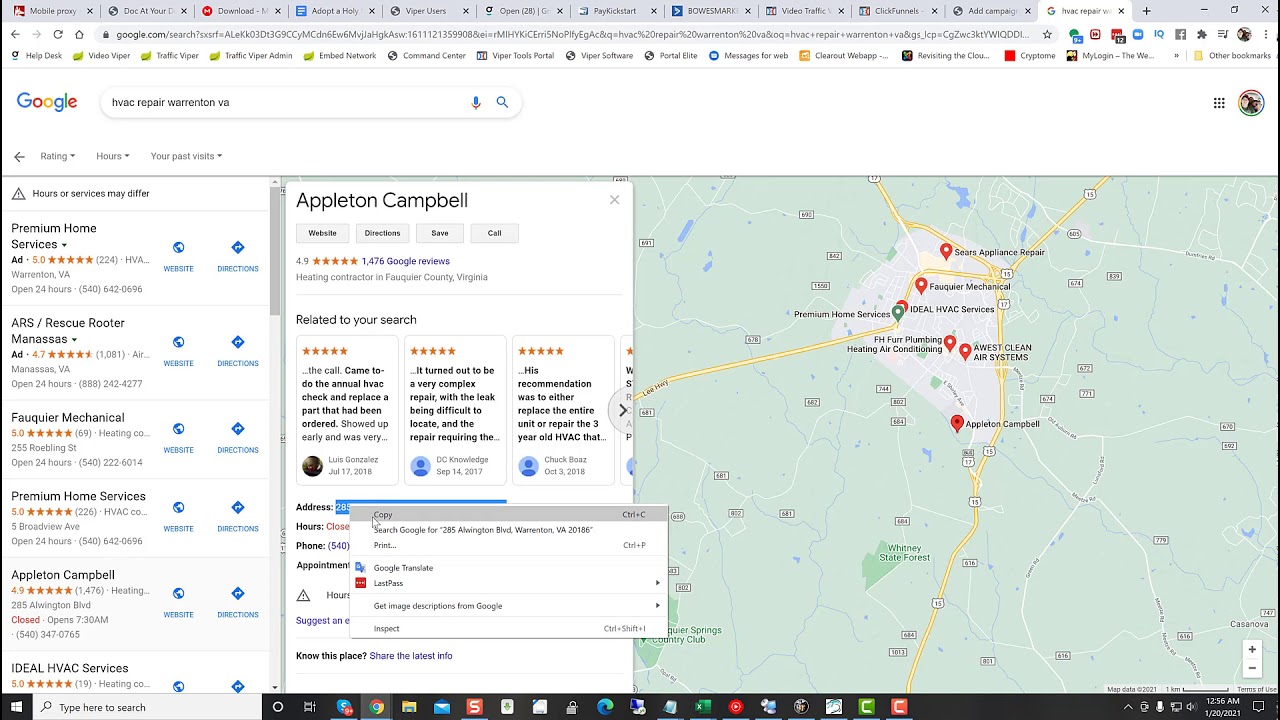
Task: Open the 1,476 Google reviews link
Action: pos(405,261)
